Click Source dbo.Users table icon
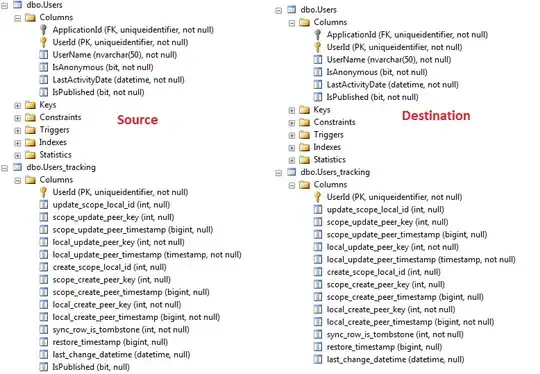The width and height of the screenshot is (540, 374). click(x=17, y=4)
